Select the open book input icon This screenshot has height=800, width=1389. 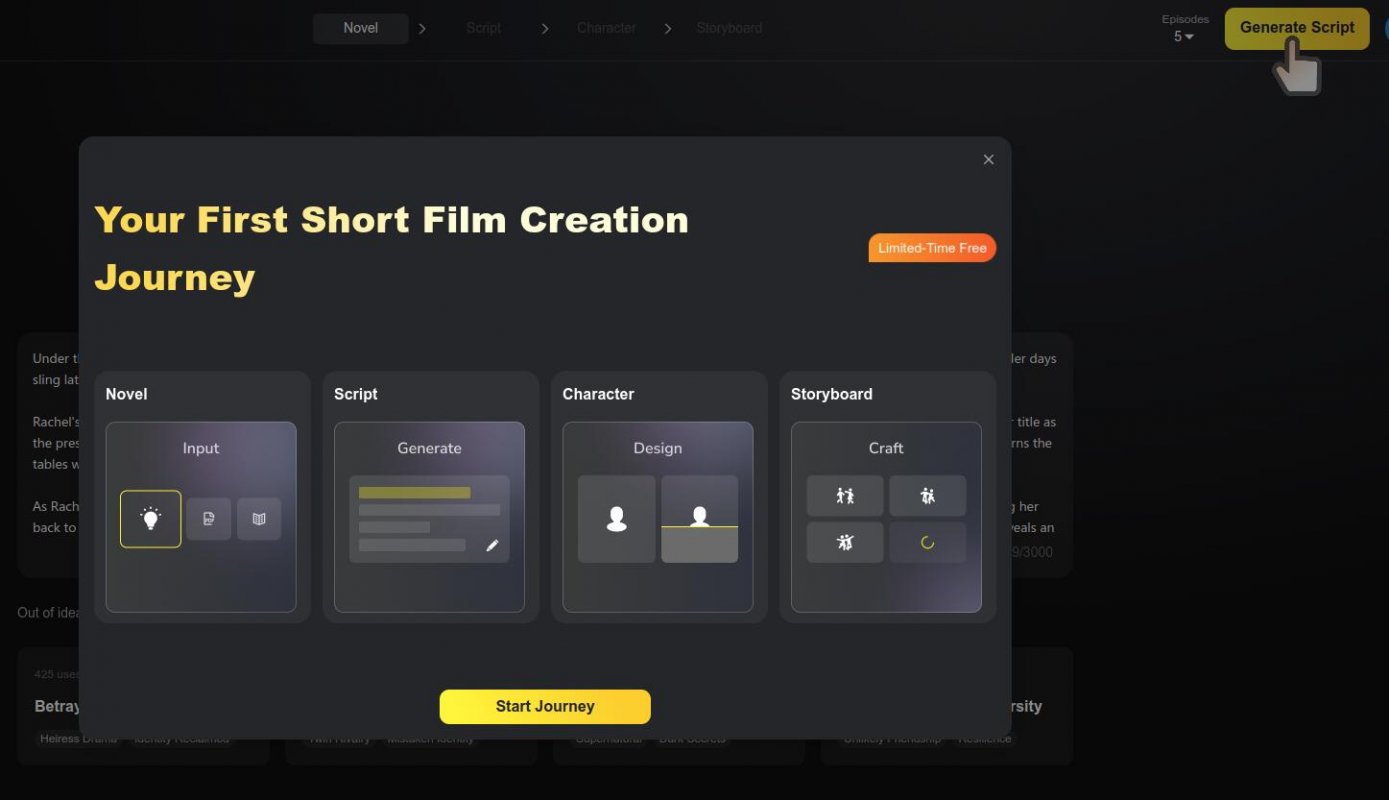(x=259, y=519)
